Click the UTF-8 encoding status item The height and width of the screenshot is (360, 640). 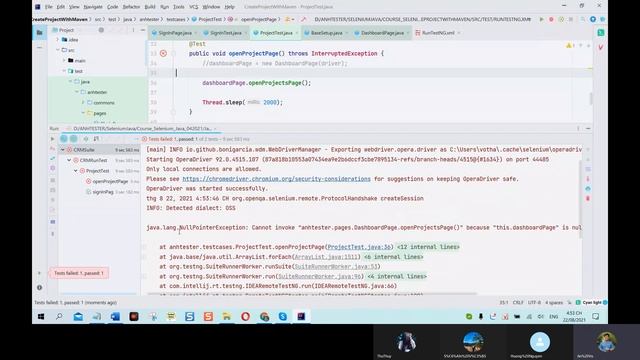(534, 302)
